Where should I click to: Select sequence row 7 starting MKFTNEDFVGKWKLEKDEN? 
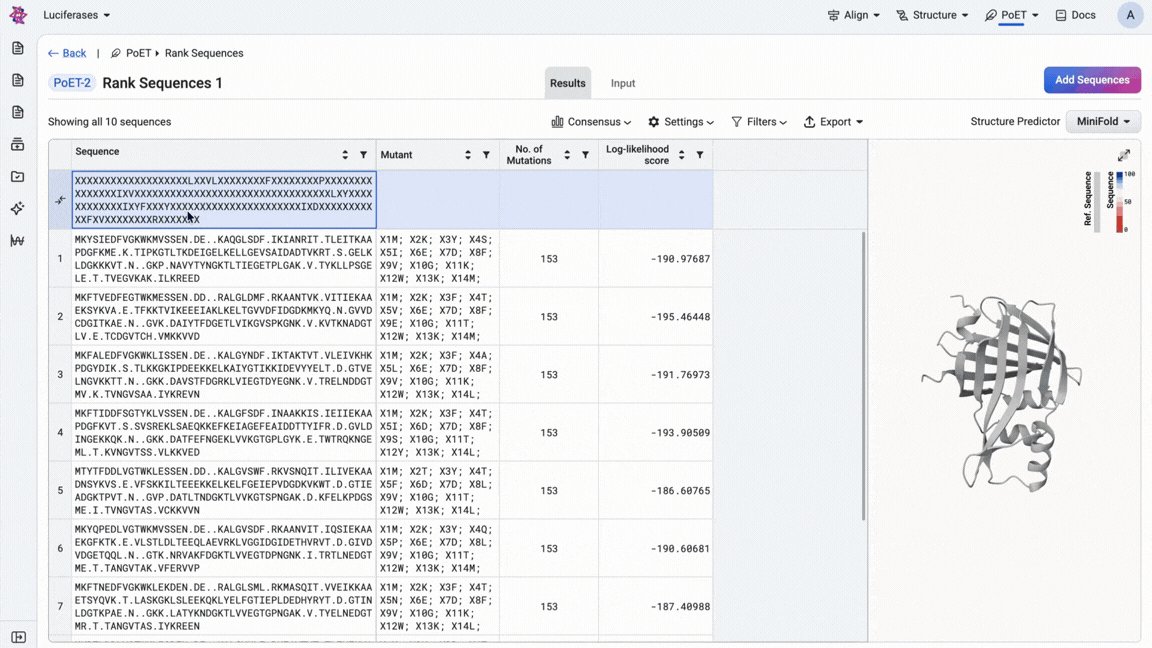click(224, 607)
